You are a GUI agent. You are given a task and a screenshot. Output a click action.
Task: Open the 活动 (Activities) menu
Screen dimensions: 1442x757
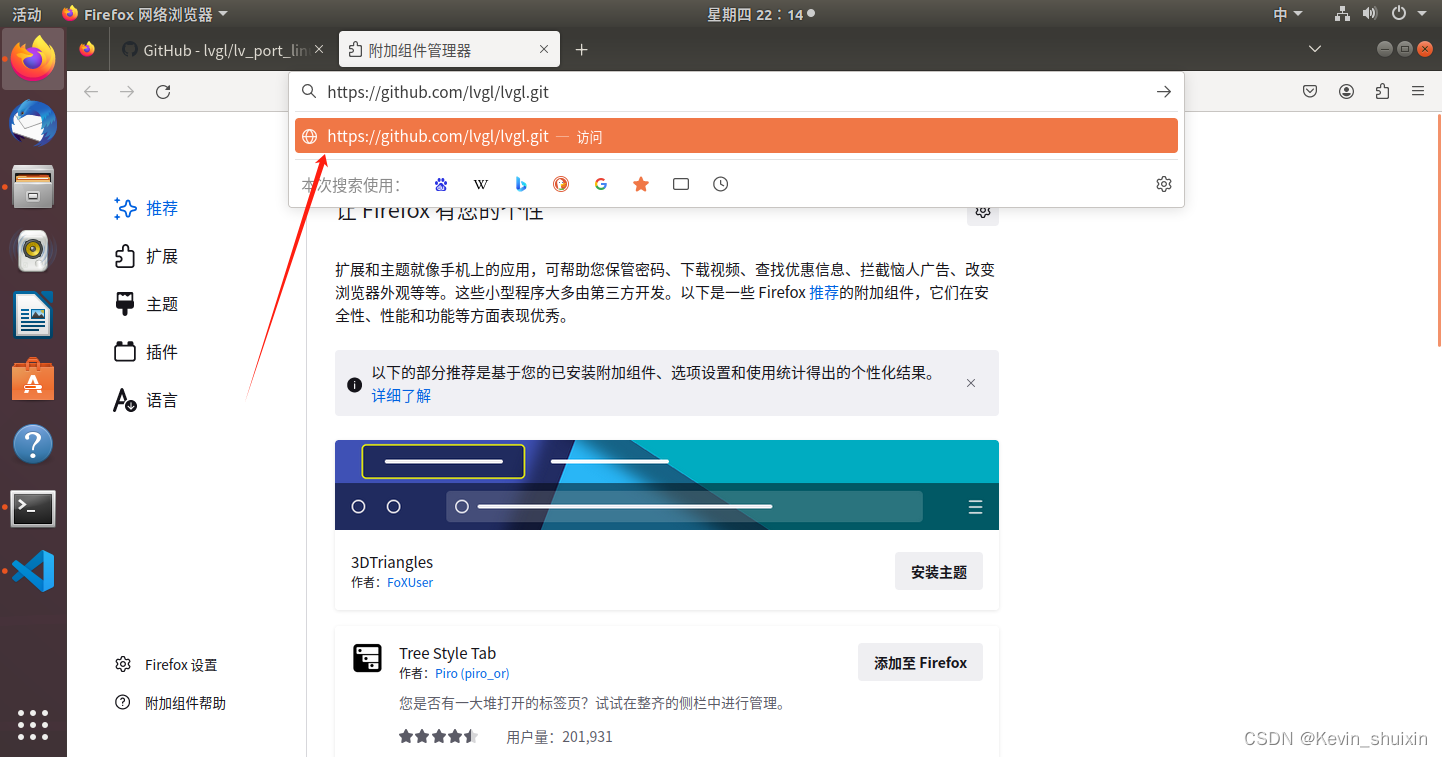point(26,14)
